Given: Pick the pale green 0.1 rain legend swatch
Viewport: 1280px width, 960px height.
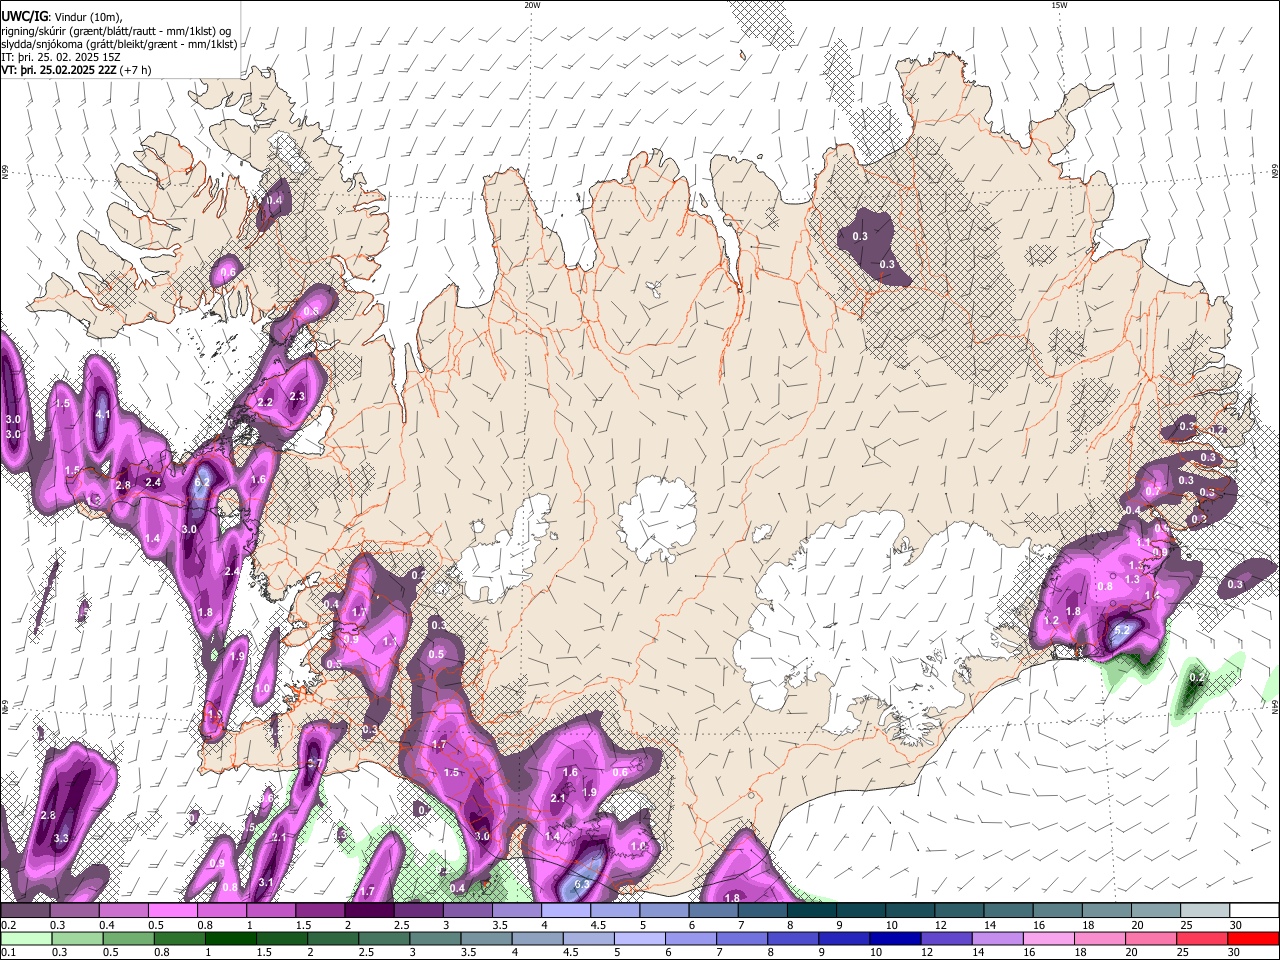Looking at the screenshot, I should (26, 939).
